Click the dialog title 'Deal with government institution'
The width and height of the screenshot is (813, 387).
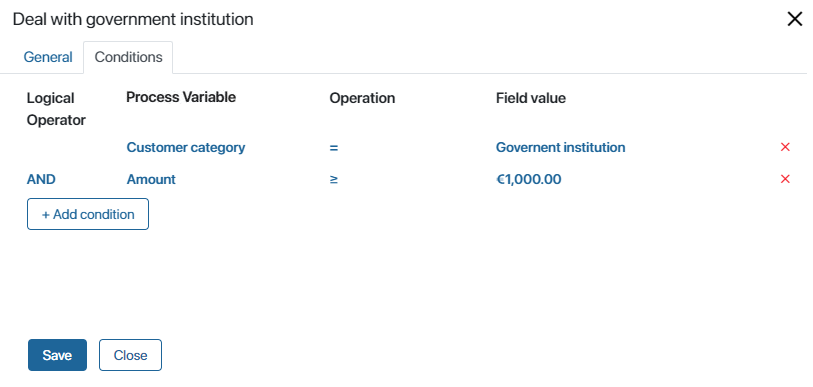click(133, 20)
